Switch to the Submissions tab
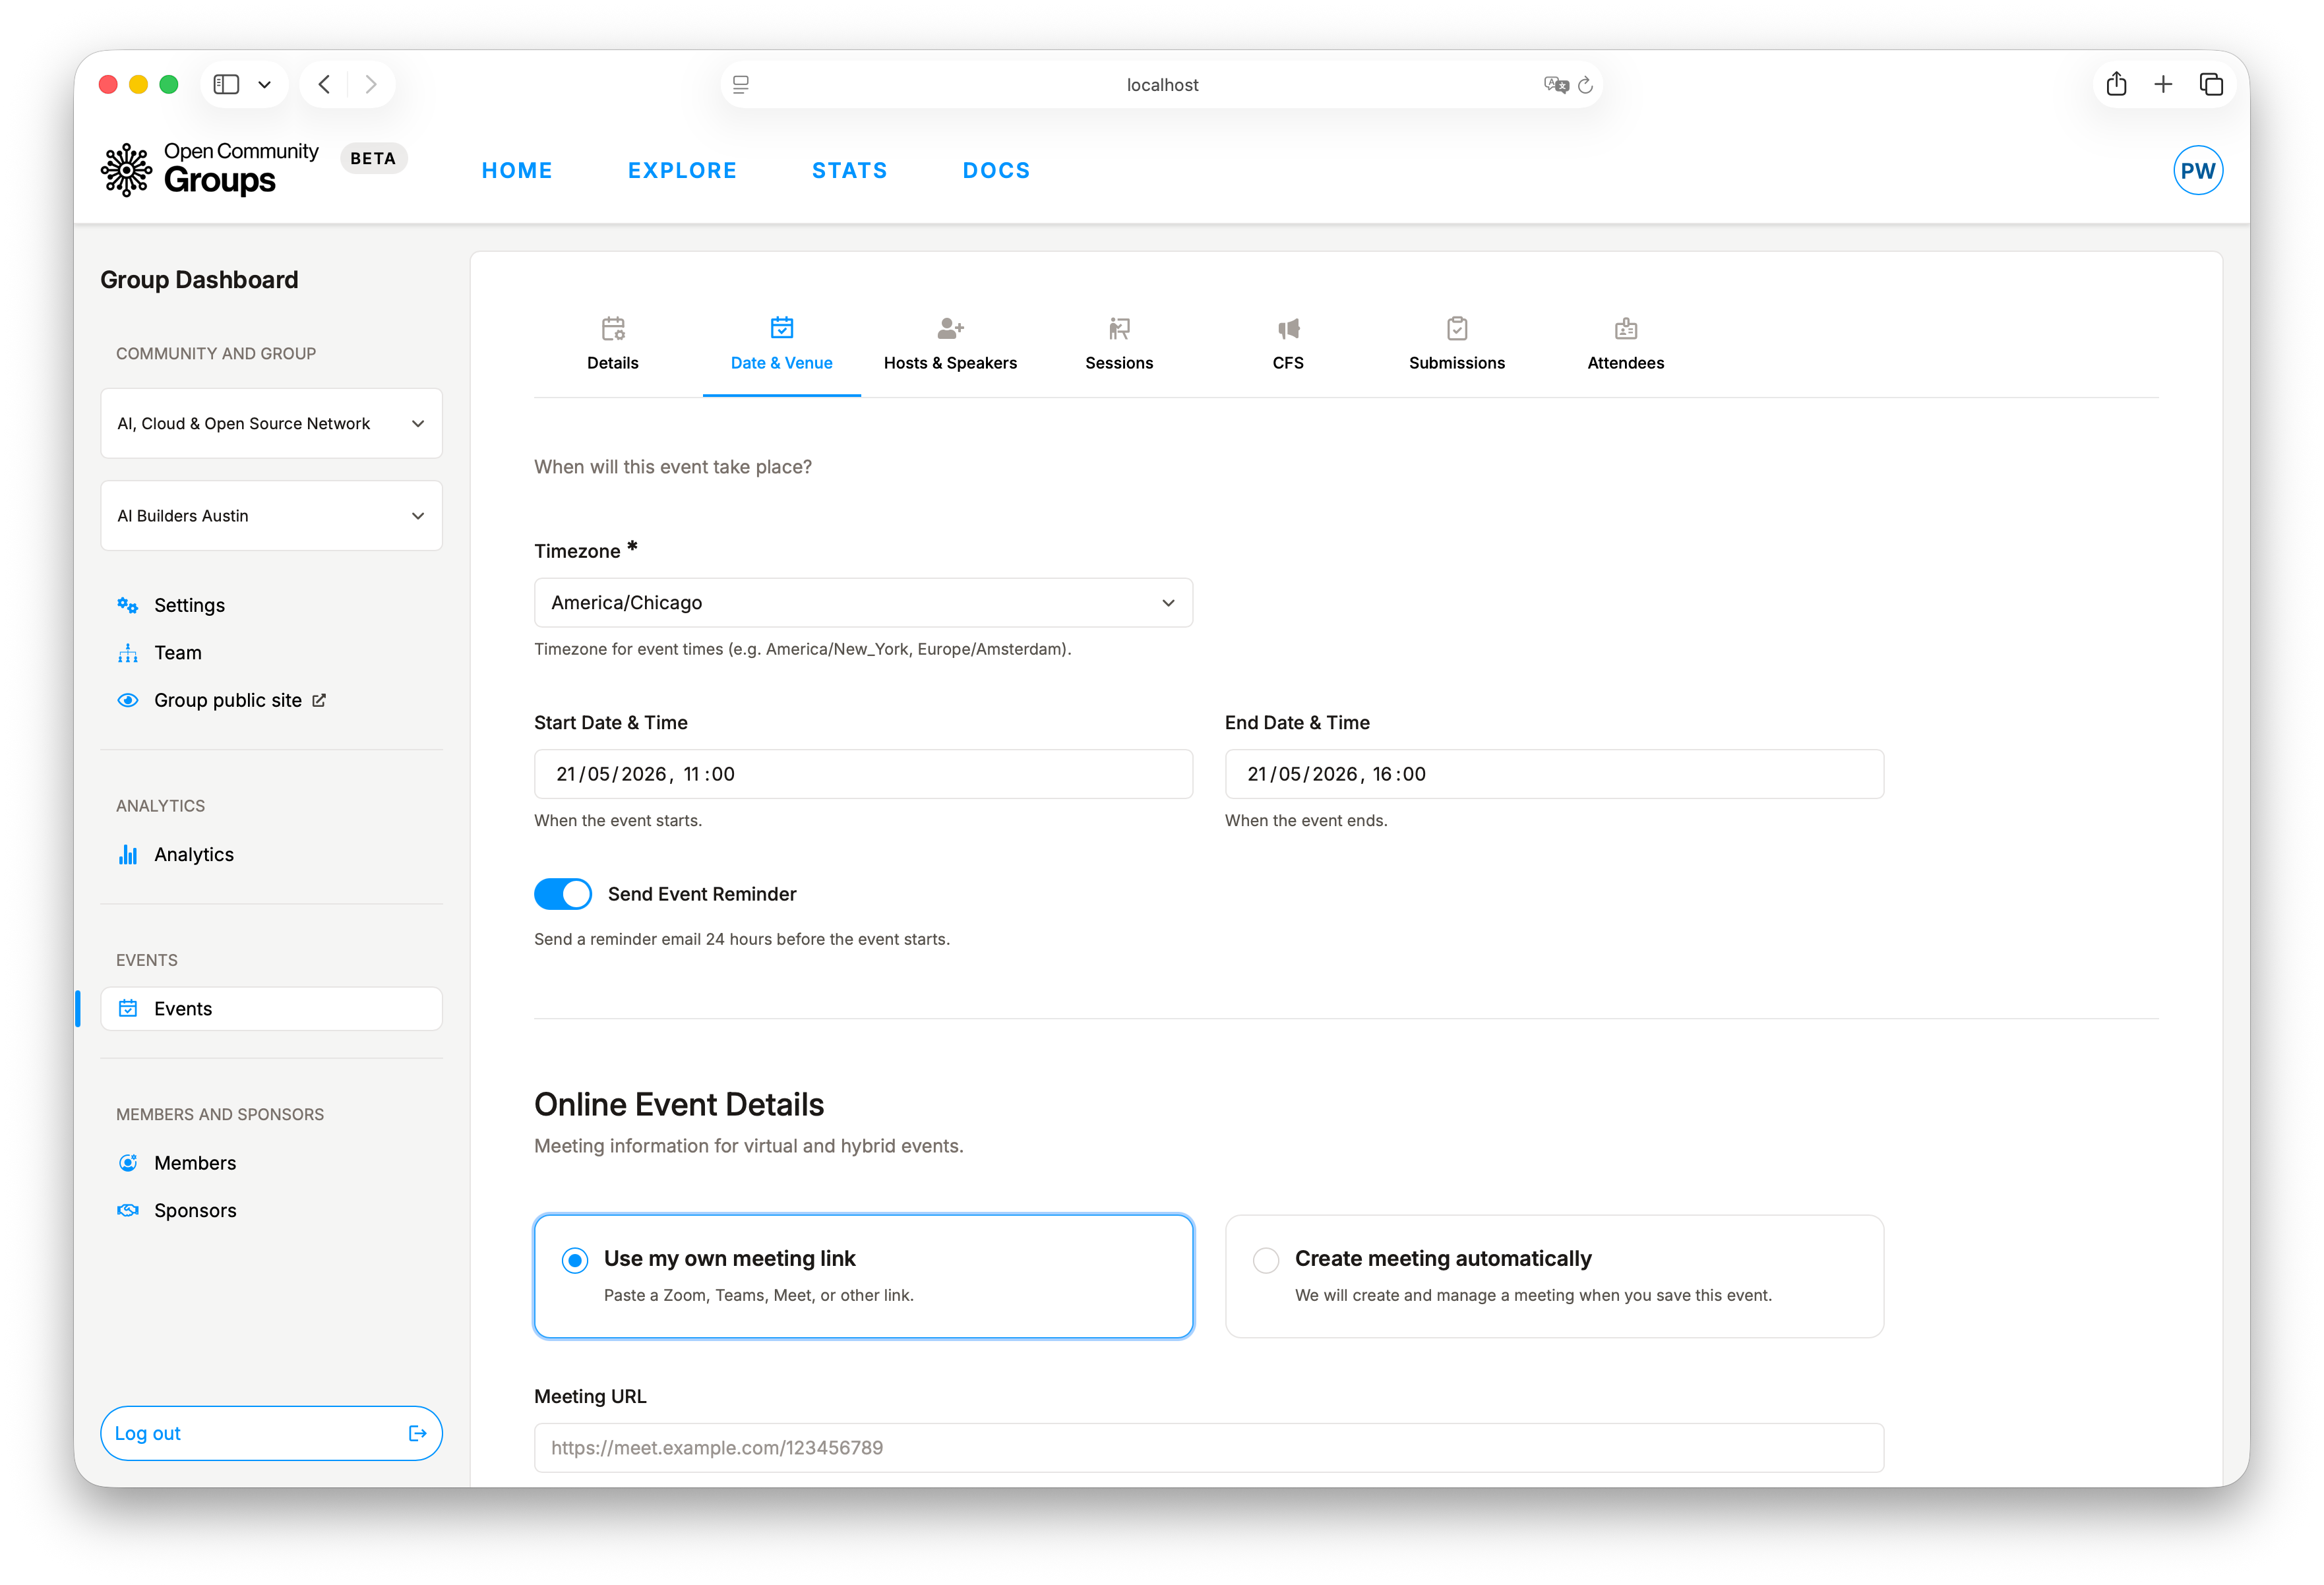 (x=1457, y=345)
